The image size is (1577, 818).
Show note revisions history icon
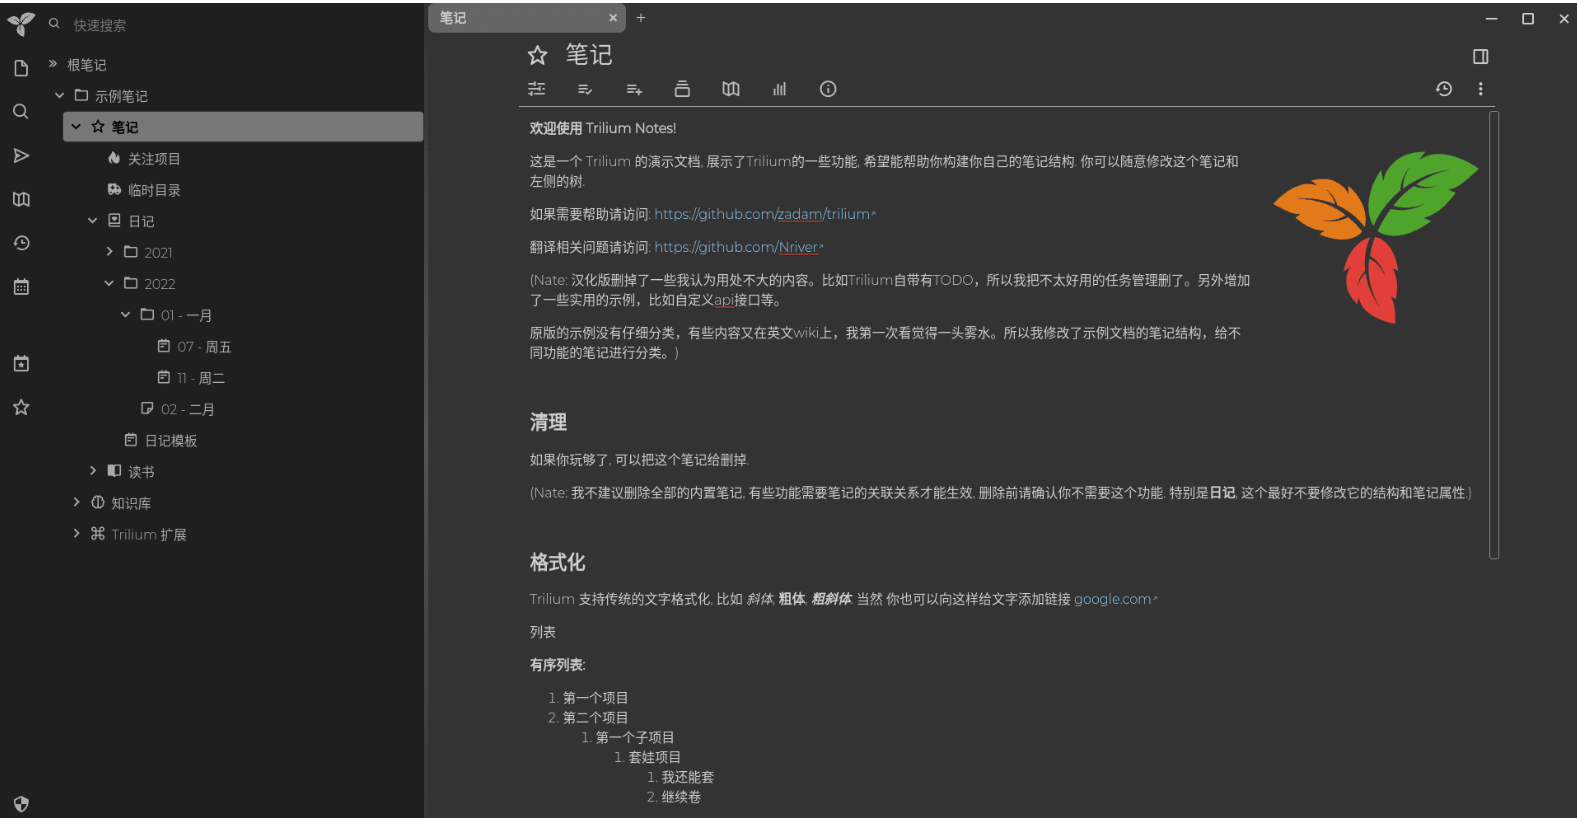[1444, 89]
